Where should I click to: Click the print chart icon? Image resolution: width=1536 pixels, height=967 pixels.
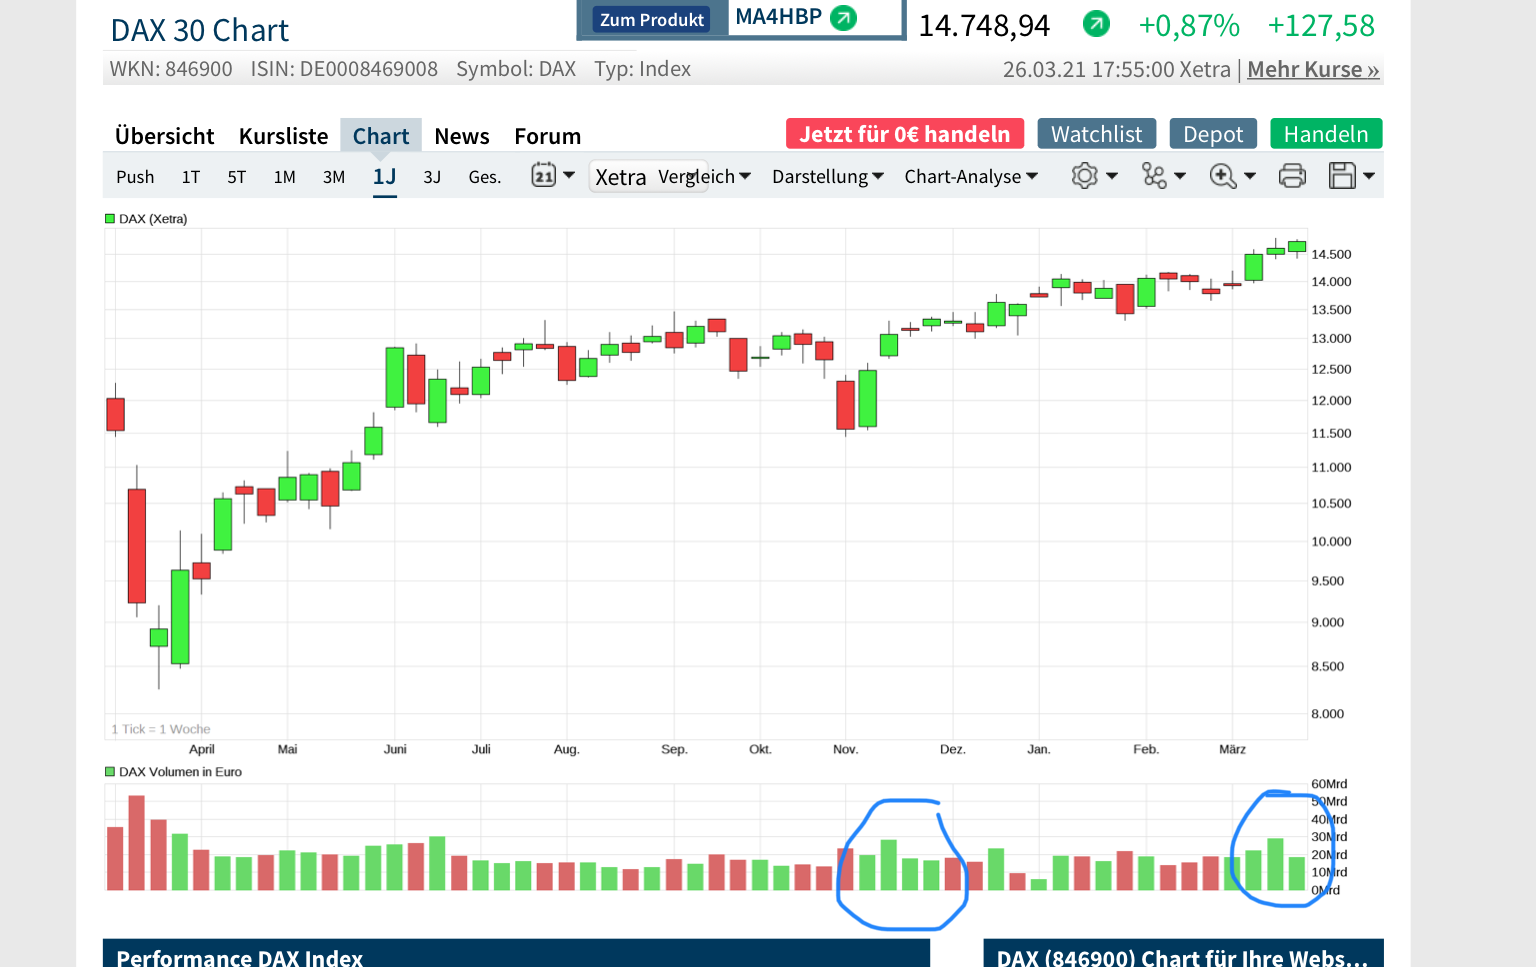(x=1292, y=175)
